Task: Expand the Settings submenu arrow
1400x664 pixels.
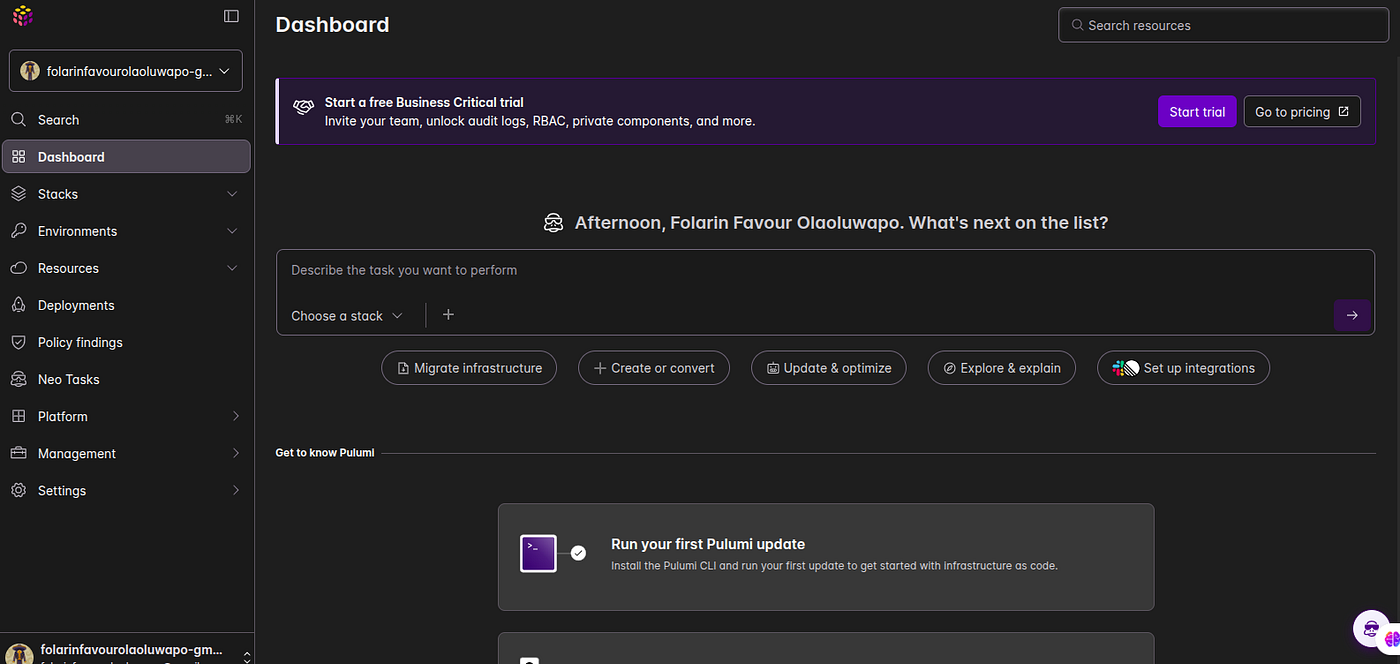Action: tap(236, 490)
